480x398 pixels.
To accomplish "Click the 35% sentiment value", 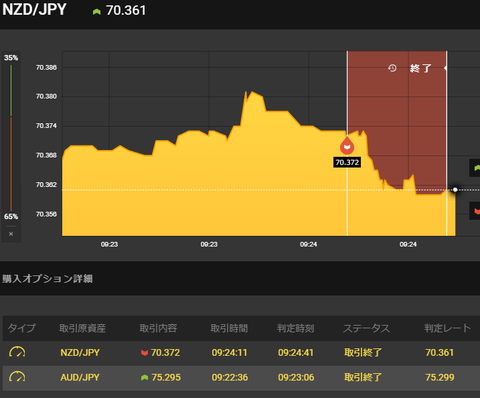I will click(11, 58).
